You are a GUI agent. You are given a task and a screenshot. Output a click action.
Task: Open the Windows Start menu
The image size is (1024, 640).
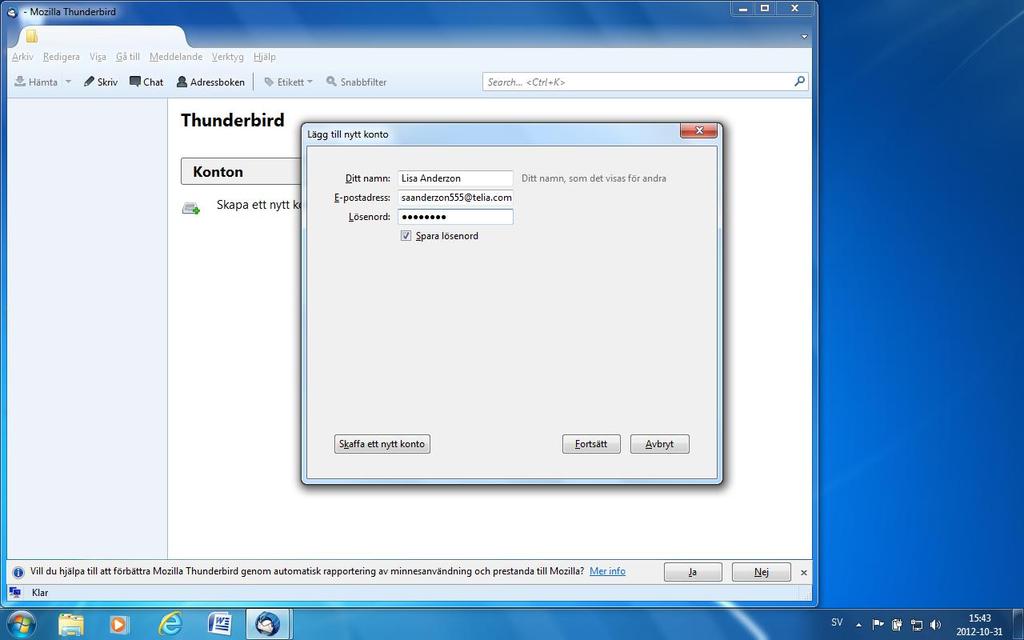pos(22,624)
